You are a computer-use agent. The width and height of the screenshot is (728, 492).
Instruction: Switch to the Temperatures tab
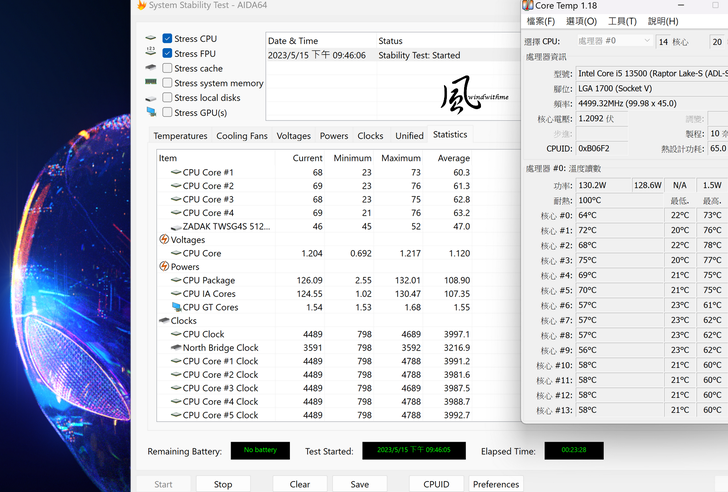click(x=181, y=136)
